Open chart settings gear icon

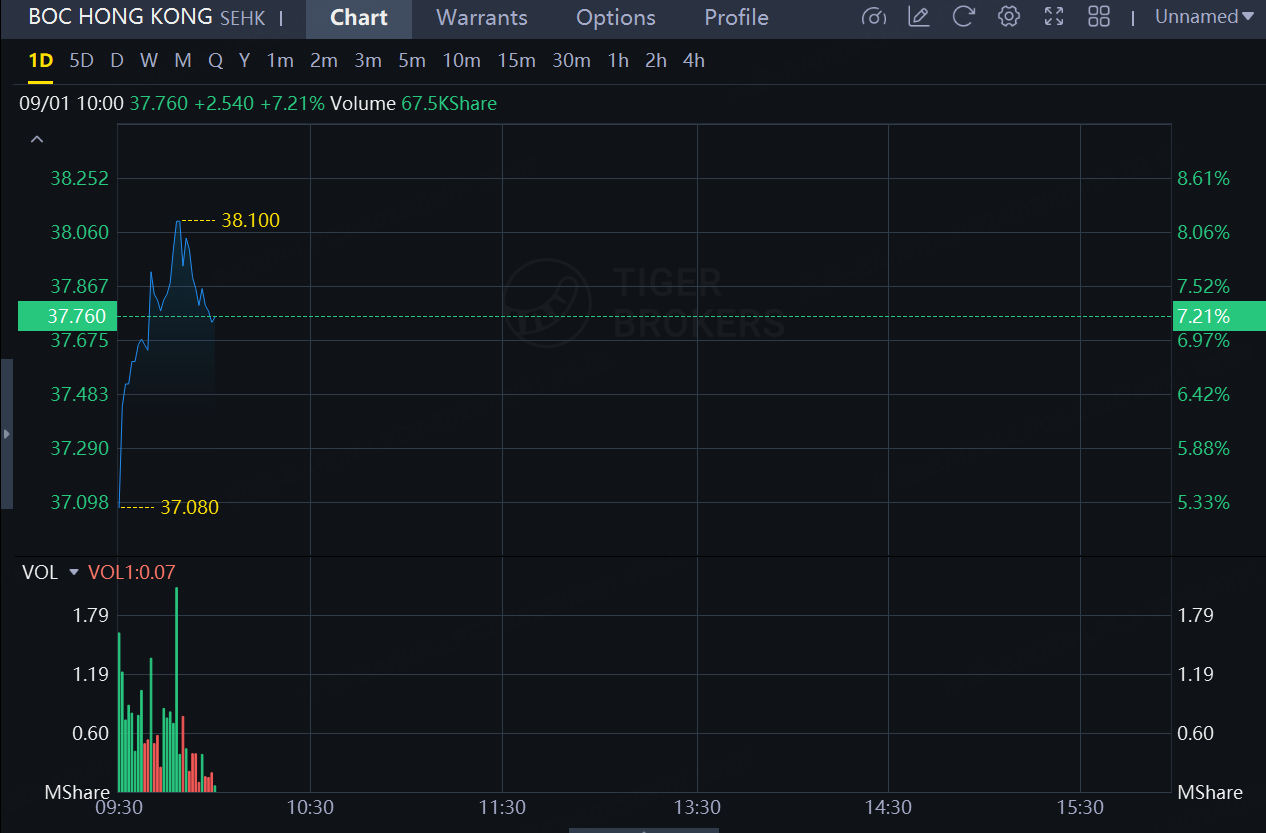(1009, 17)
